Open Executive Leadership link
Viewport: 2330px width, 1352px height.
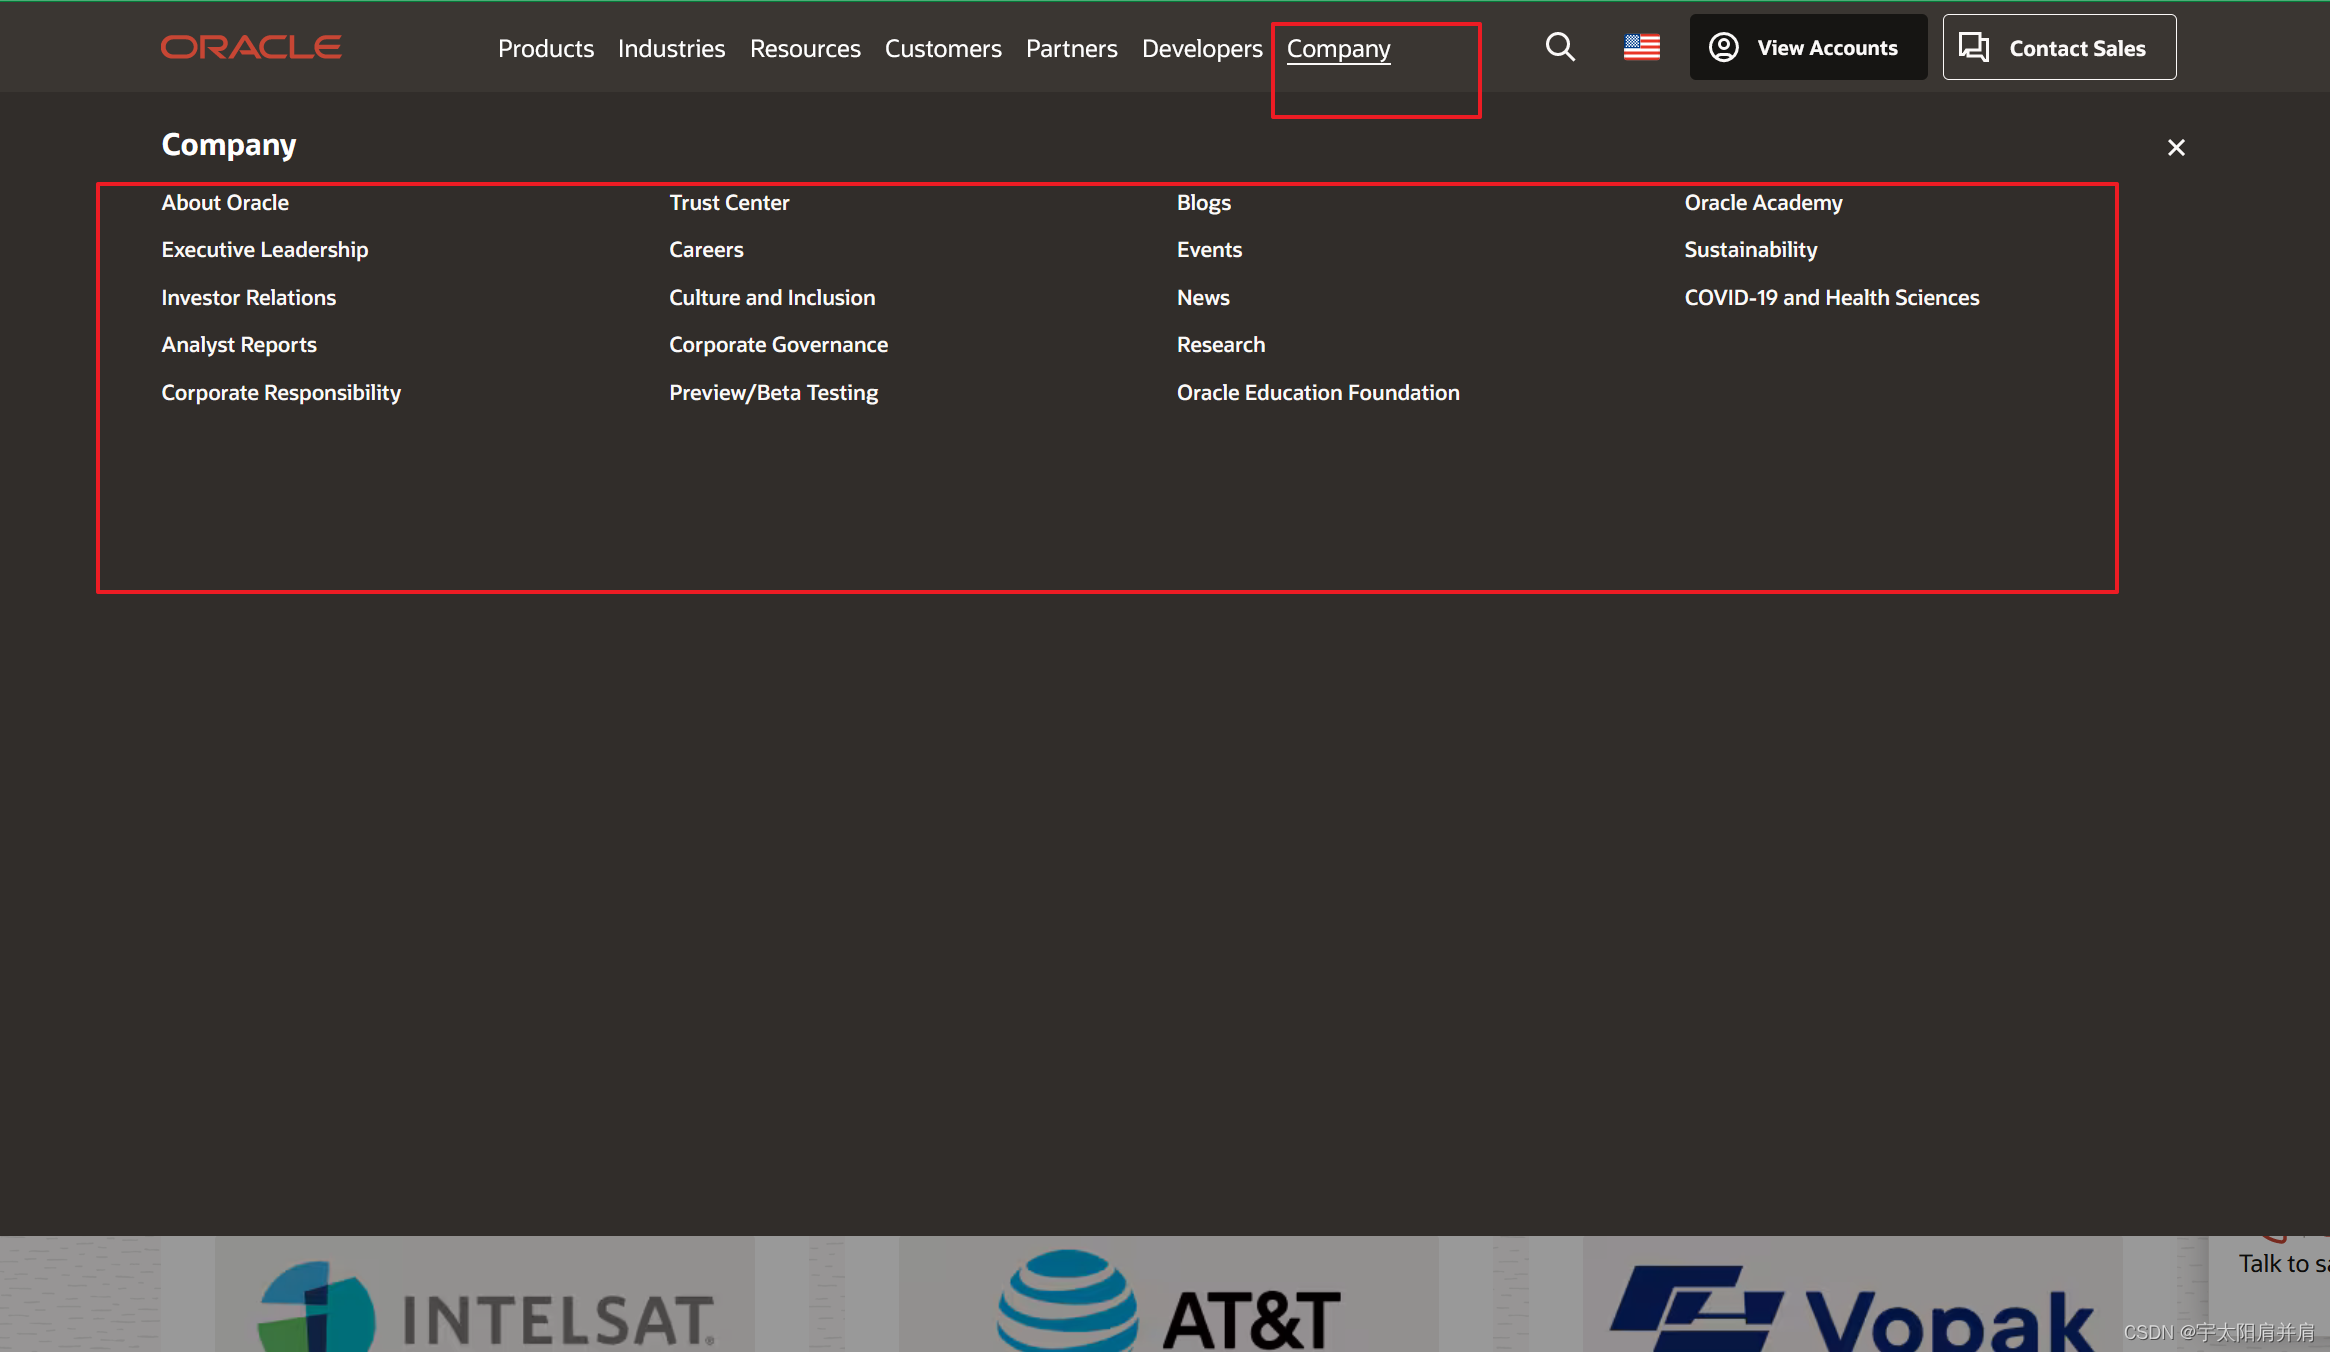point(265,249)
